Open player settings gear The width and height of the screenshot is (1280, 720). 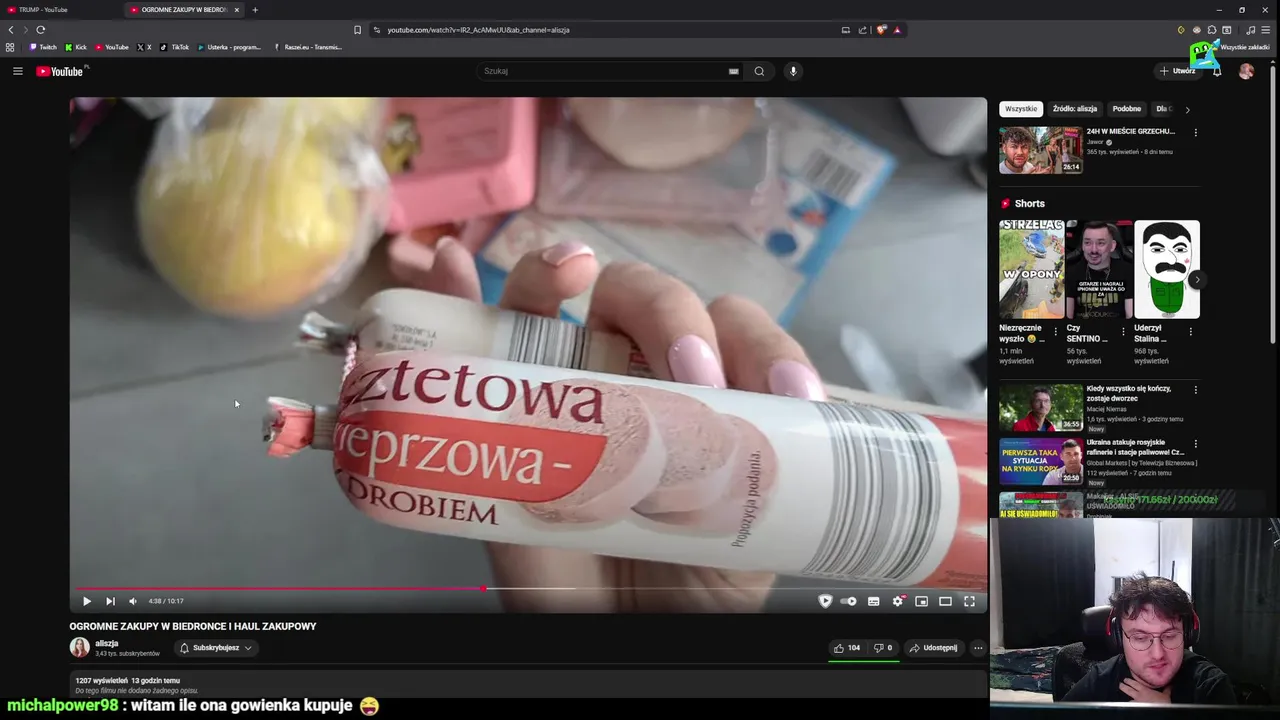898,601
